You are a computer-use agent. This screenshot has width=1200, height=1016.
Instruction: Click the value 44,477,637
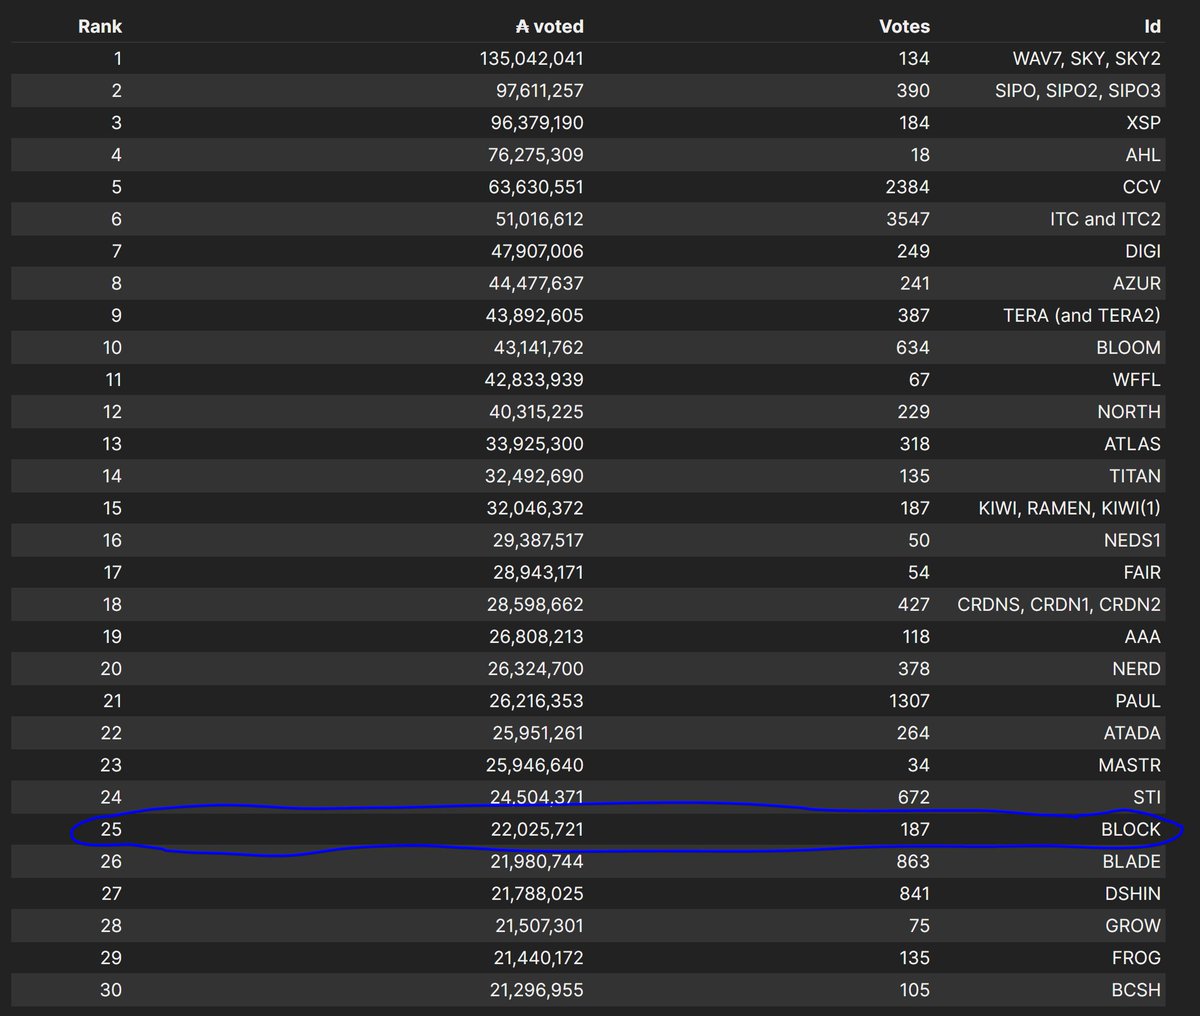click(537, 283)
